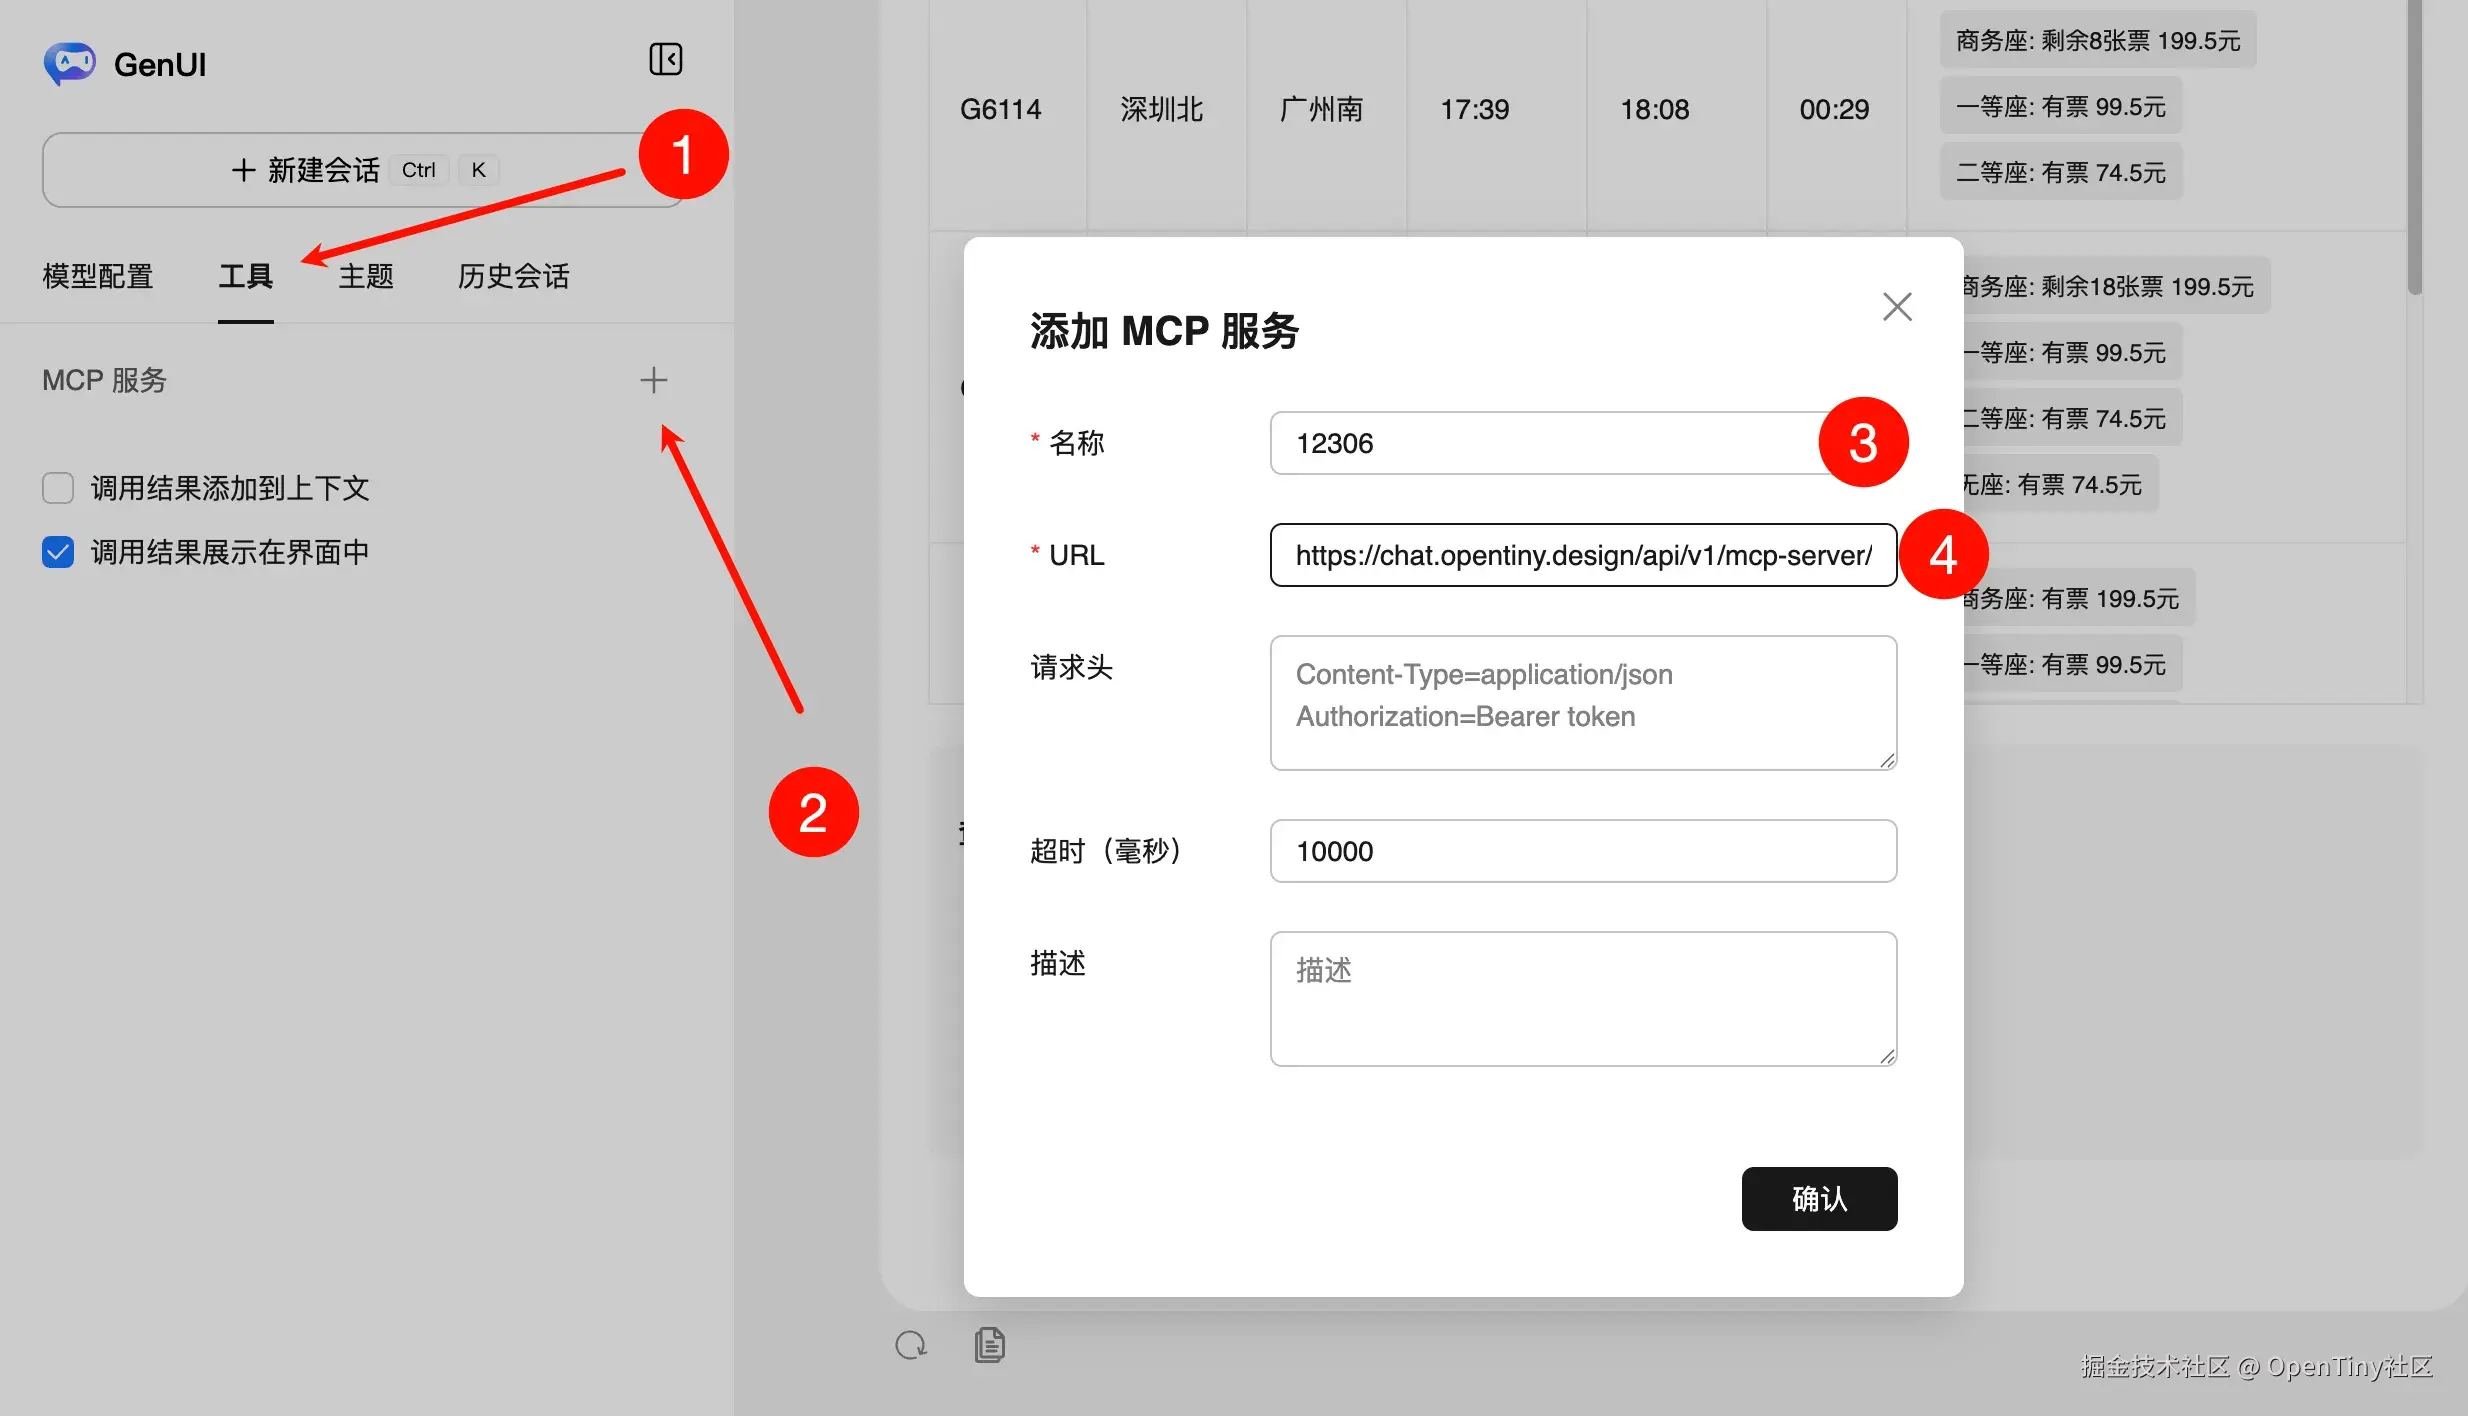Select the 工具 tab
The height and width of the screenshot is (1416, 2468).
coord(245,276)
